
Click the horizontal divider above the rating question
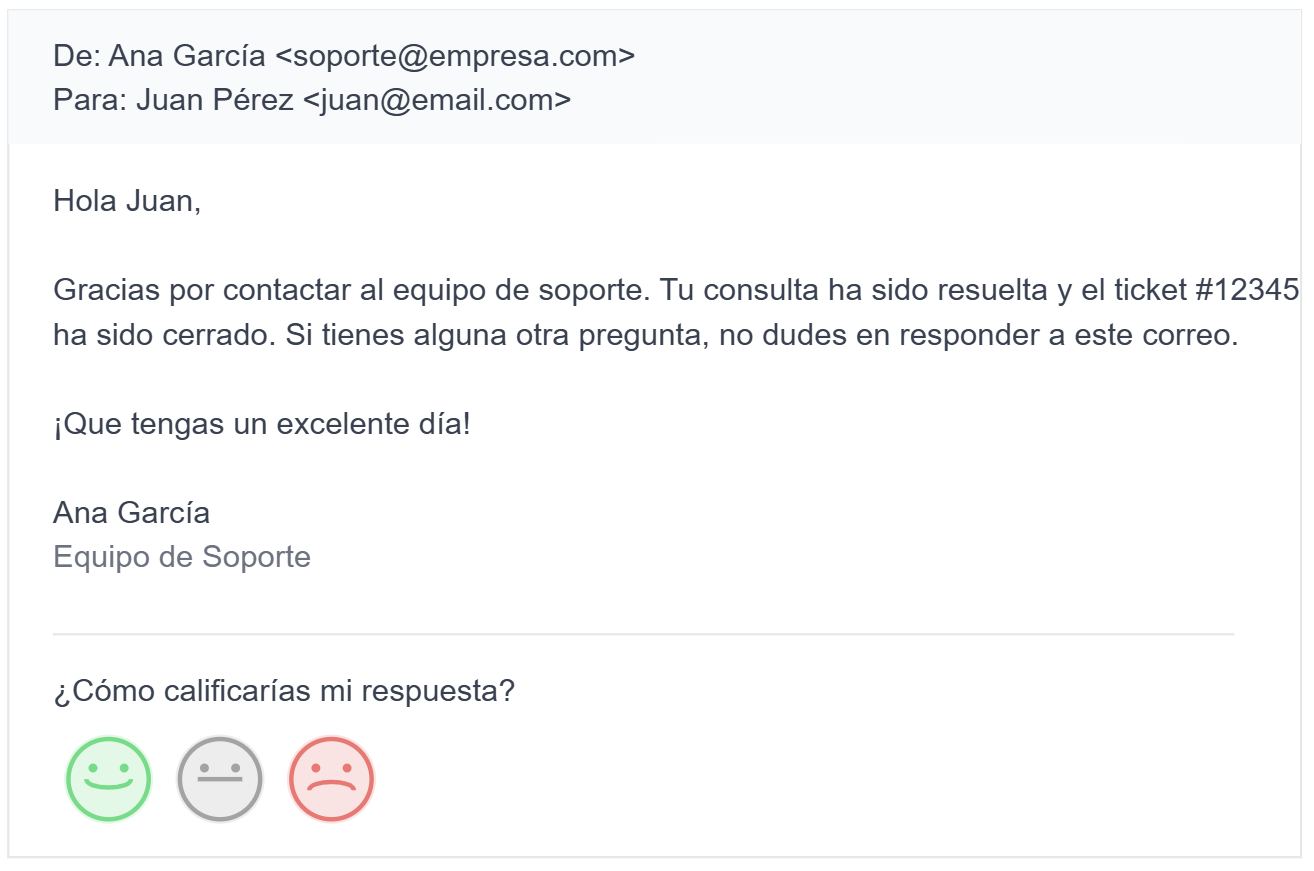click(x=643, y=634)
